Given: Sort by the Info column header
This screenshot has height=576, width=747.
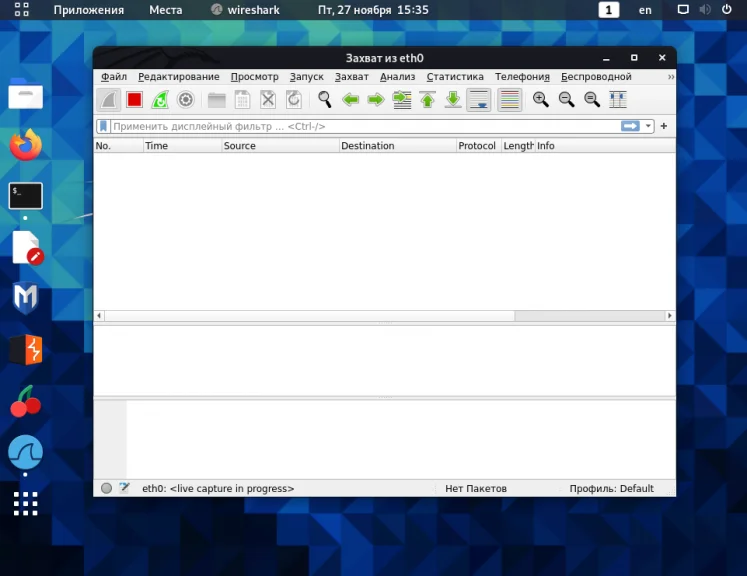Looking at the screenshot, I should [x=605, y=146].
